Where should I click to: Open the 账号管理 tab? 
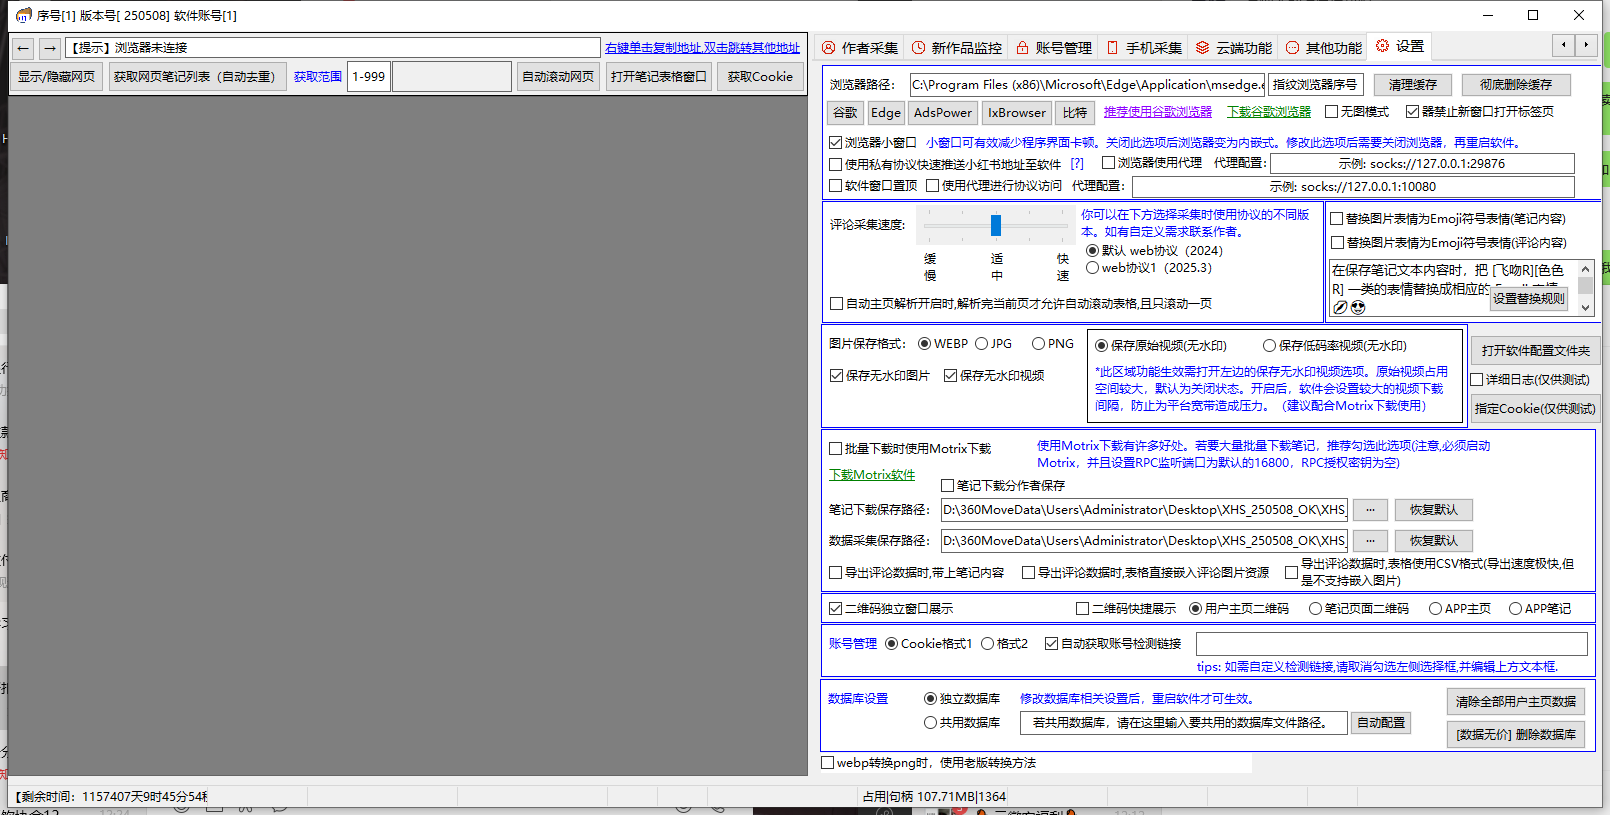1053,48
